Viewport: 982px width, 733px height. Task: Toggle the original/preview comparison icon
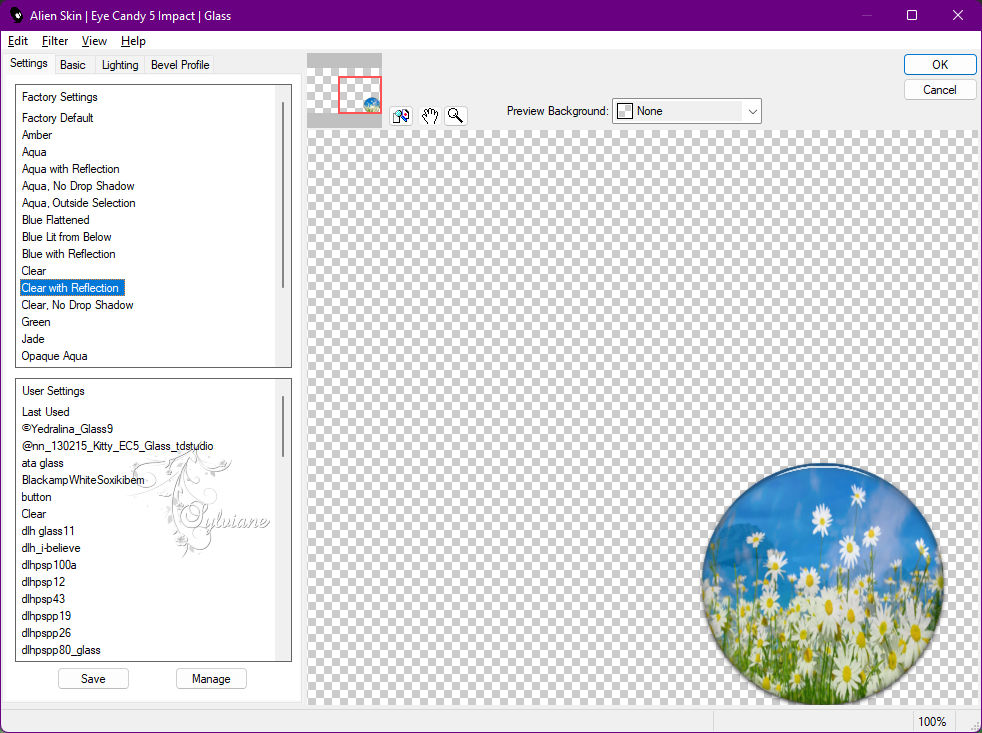point(401,116)
